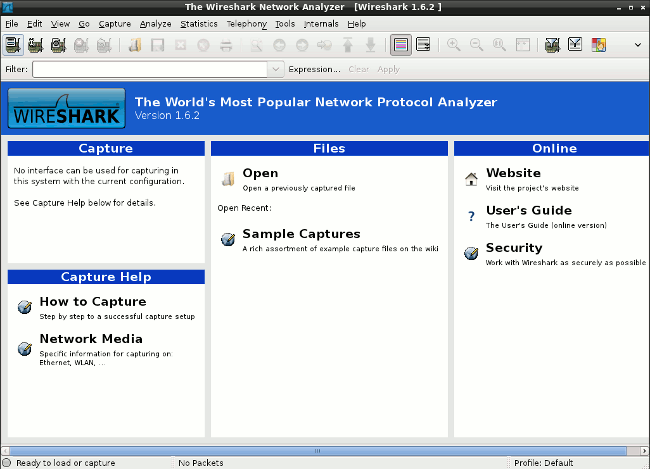Open the Help menu
The height and width of the screenshot is (469, 650).
(x=357, y=24)
